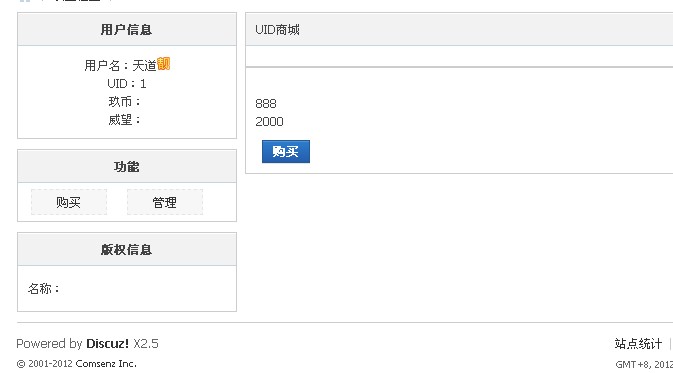Click the X2.5 version text
This screenshot has width=673, height=373.
coord(146,343)
